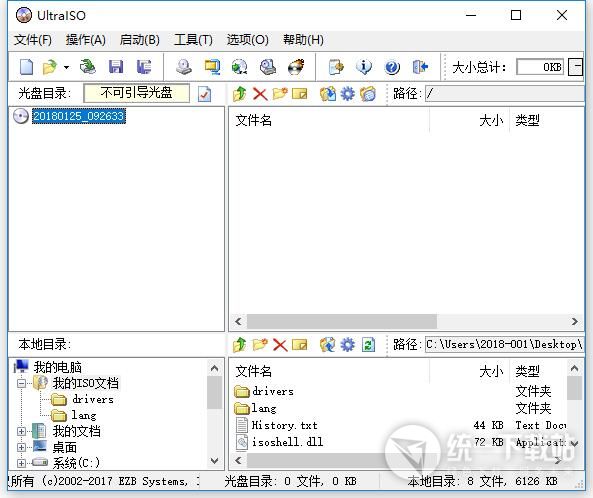Click the image pane hide tree folder icon

pos(368,94)
